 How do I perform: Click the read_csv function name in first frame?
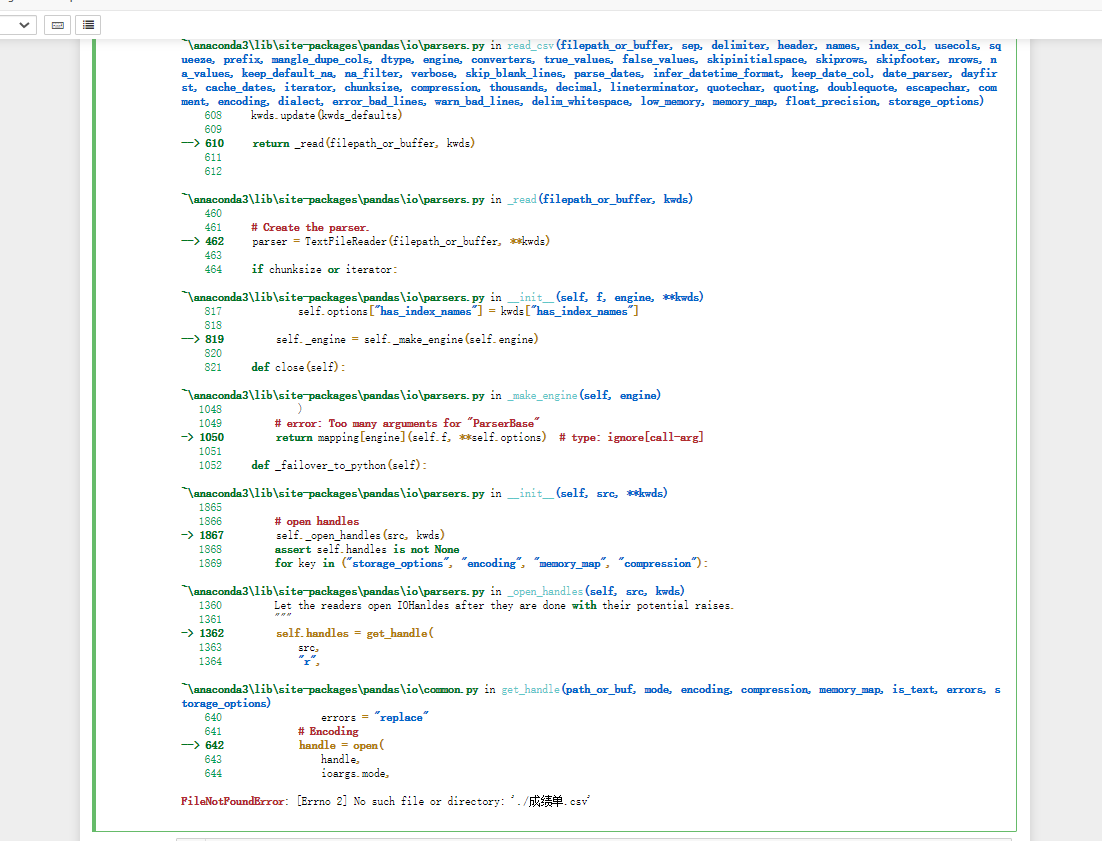[531, 46]
